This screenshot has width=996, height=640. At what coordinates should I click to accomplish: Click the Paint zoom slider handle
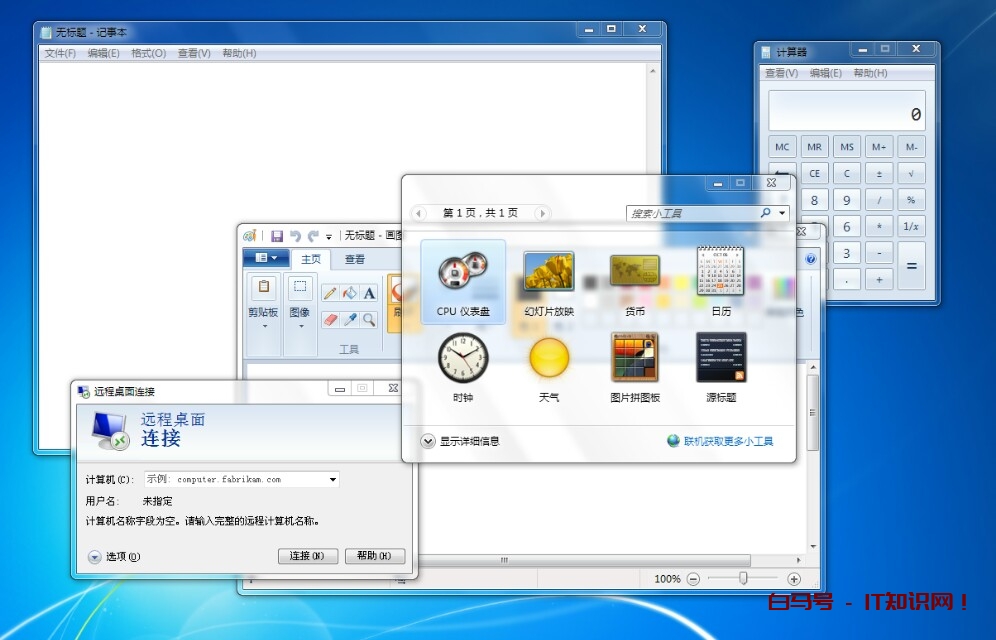(x=743, y=578)
